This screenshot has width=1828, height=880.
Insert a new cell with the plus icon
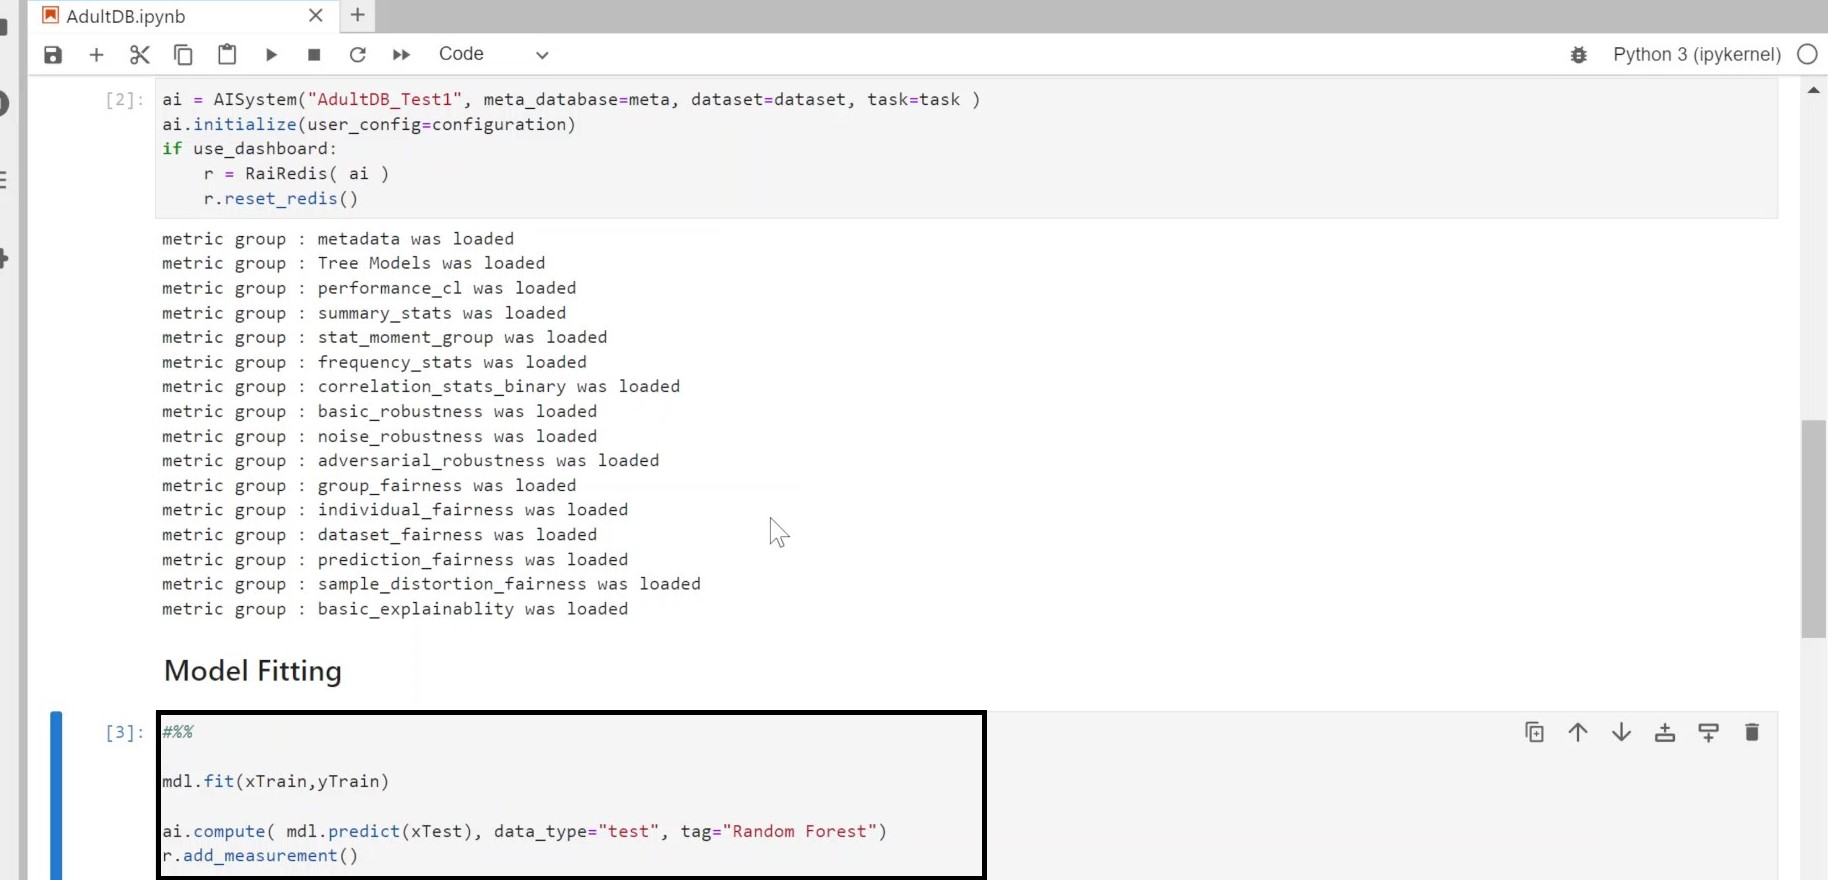pos(96,55)
